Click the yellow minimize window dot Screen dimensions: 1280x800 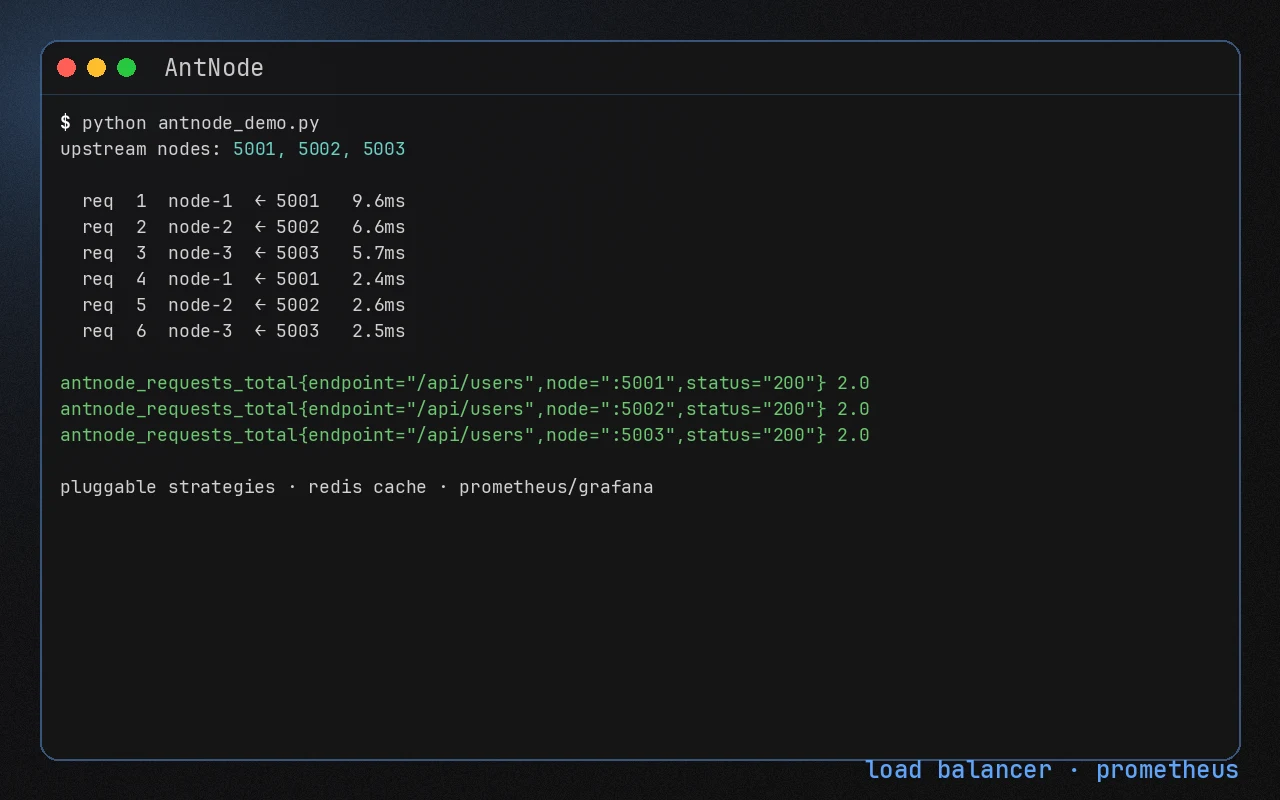point(97,68)
